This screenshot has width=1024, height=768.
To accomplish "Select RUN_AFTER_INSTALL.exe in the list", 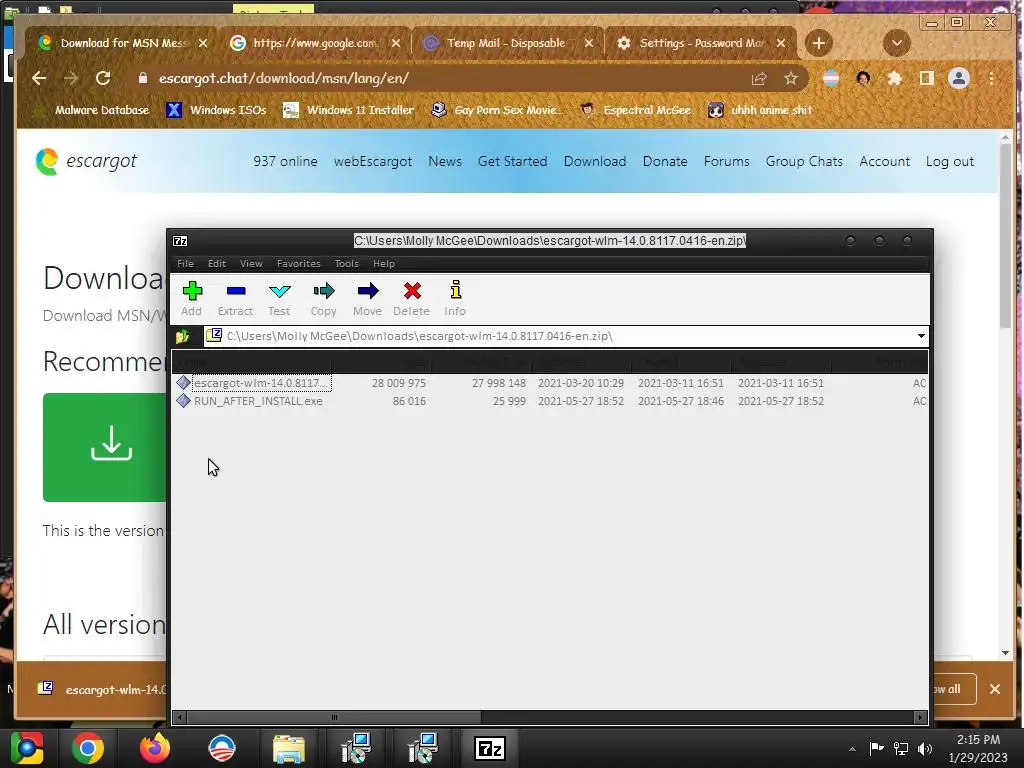I will click(x=258, y=401).
